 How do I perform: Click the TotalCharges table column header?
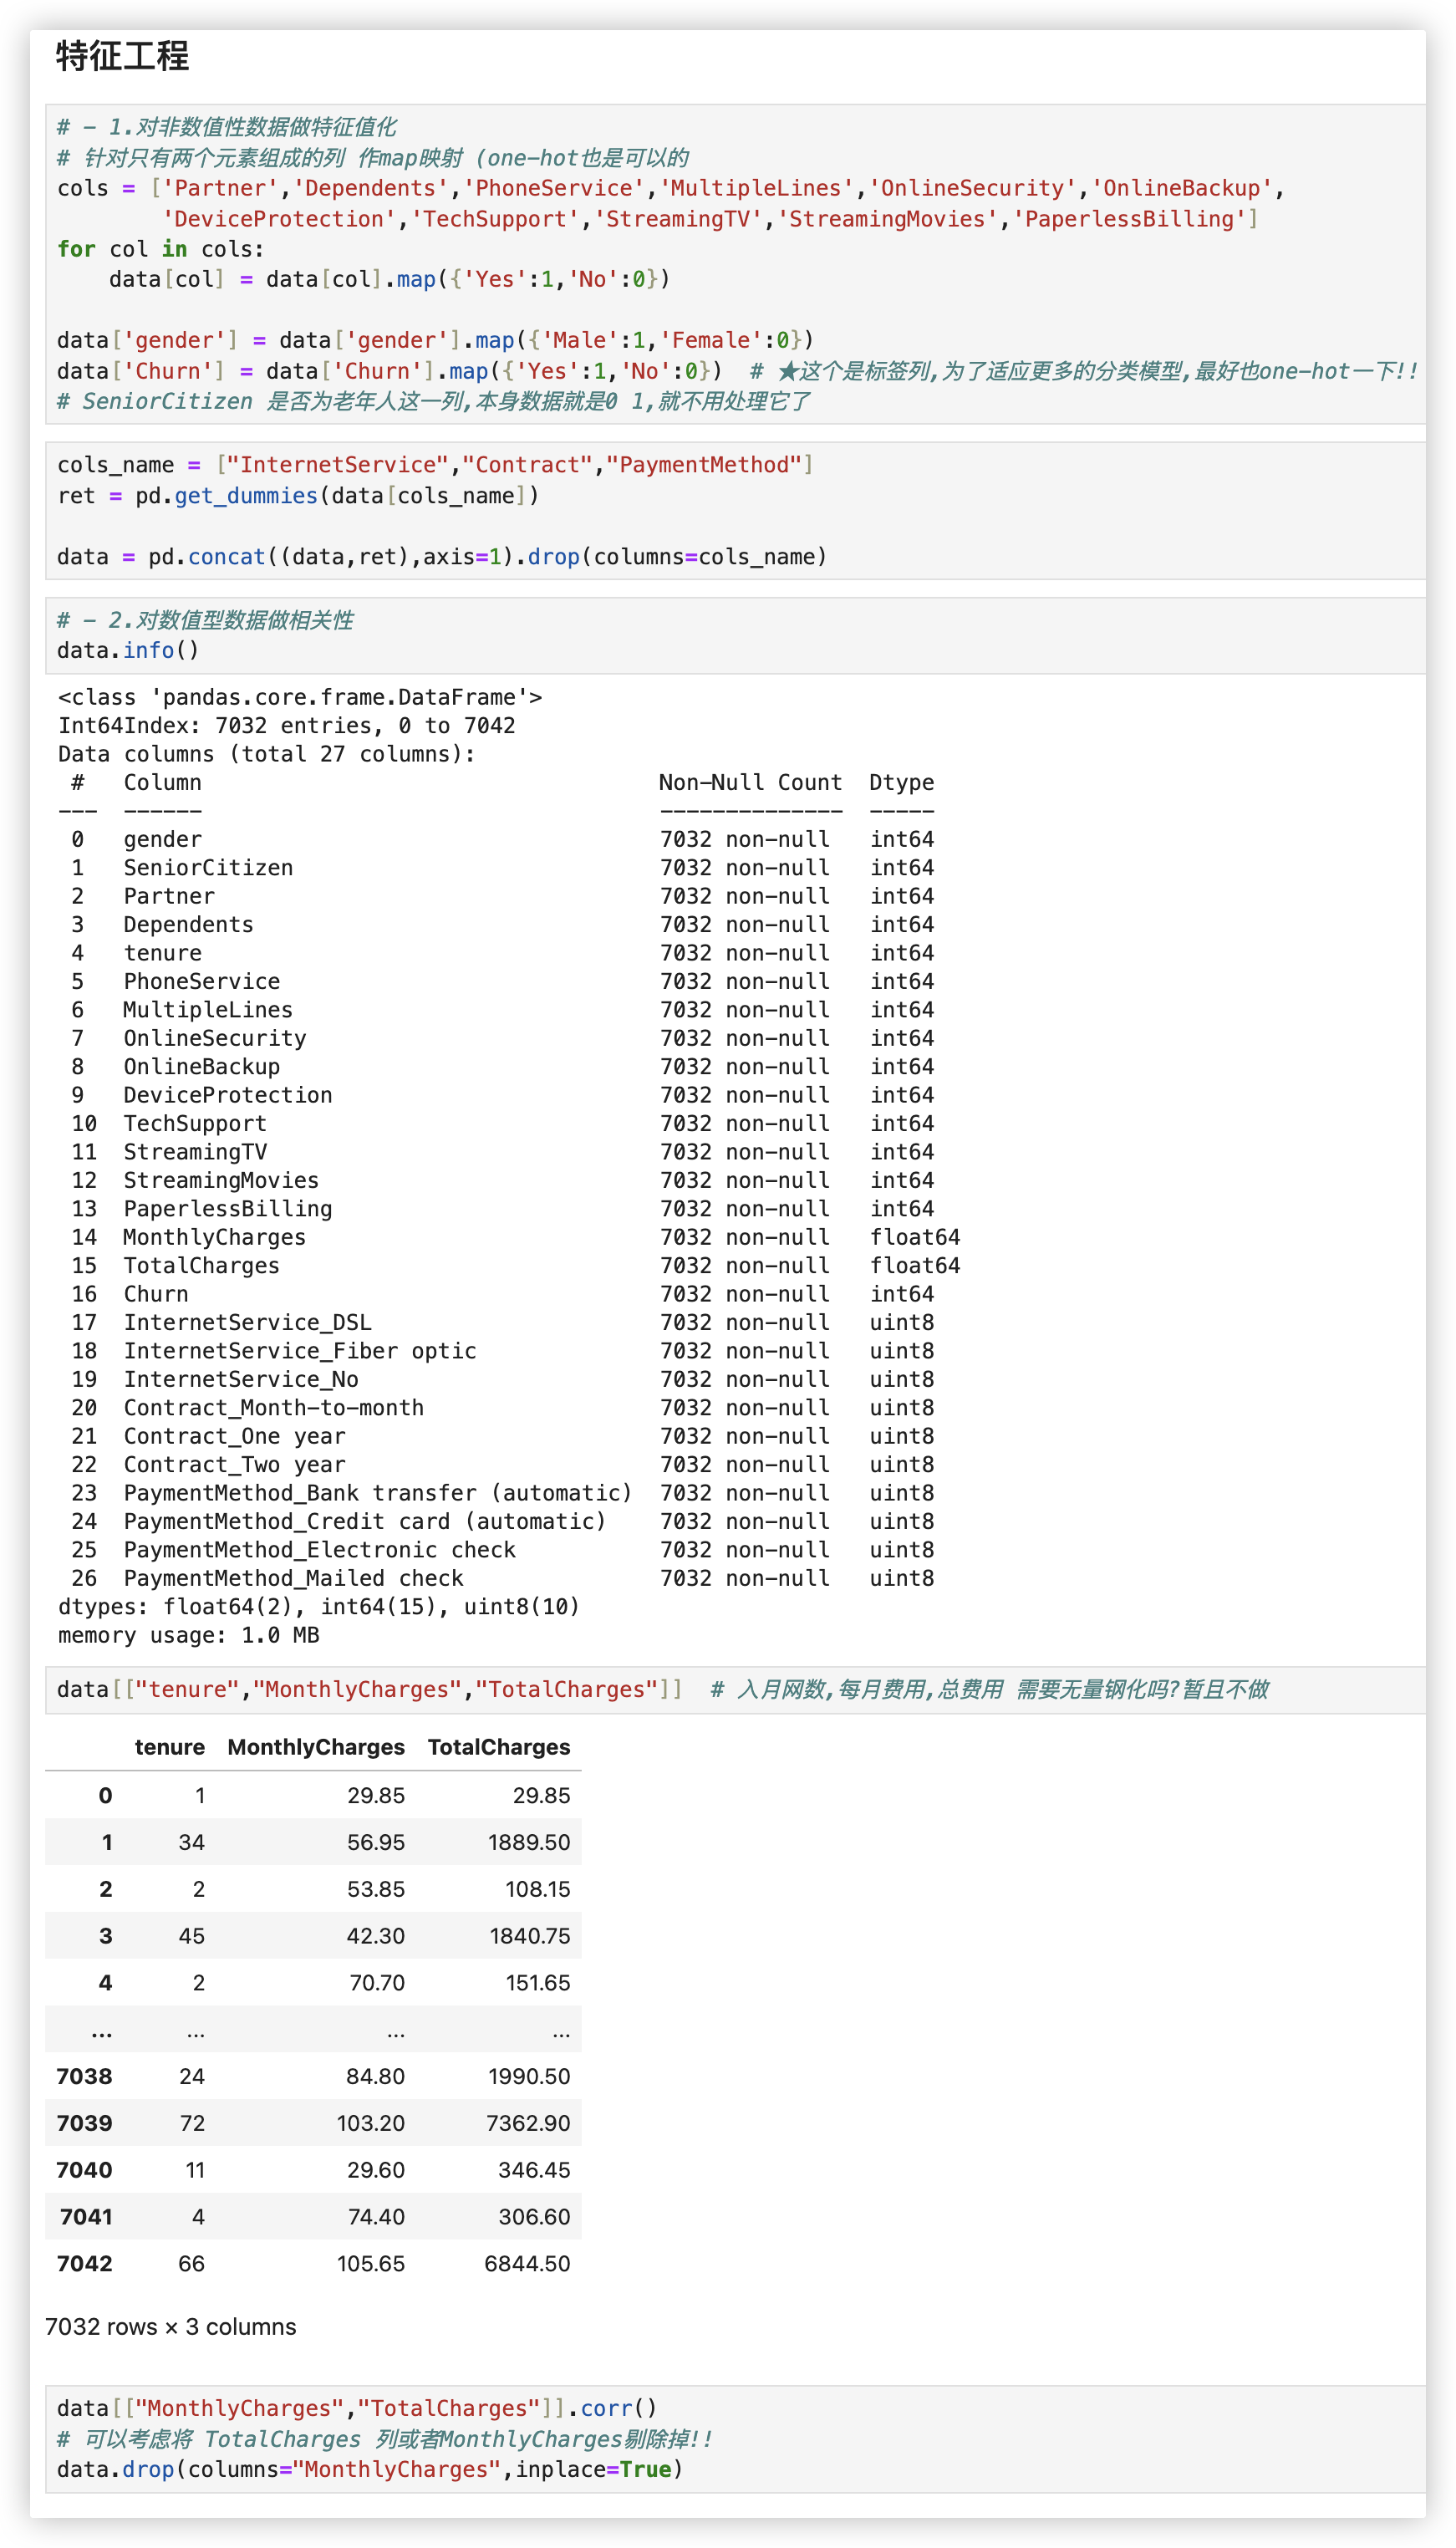(x=498, y=1747)
